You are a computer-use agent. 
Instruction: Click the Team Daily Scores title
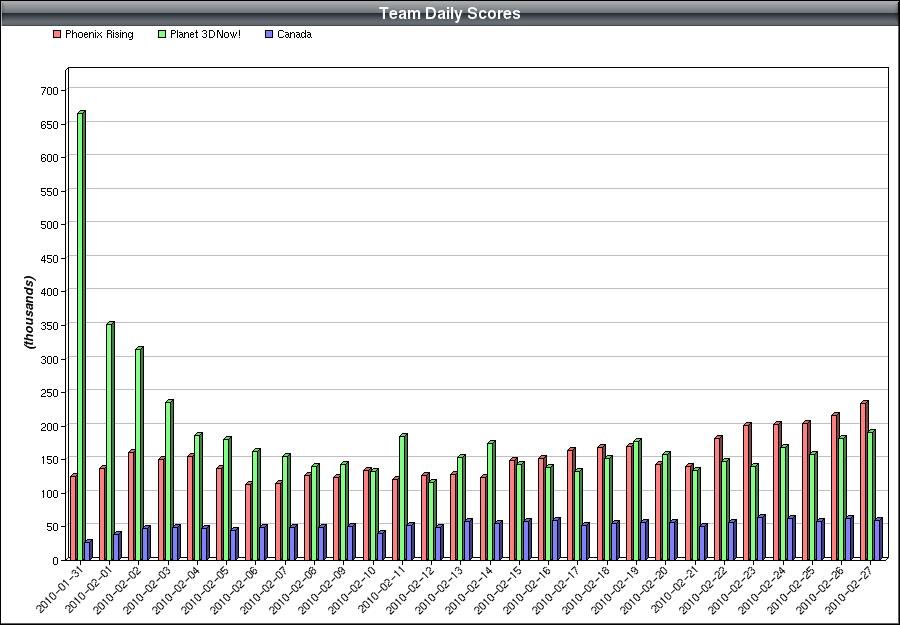coord(450,13)
